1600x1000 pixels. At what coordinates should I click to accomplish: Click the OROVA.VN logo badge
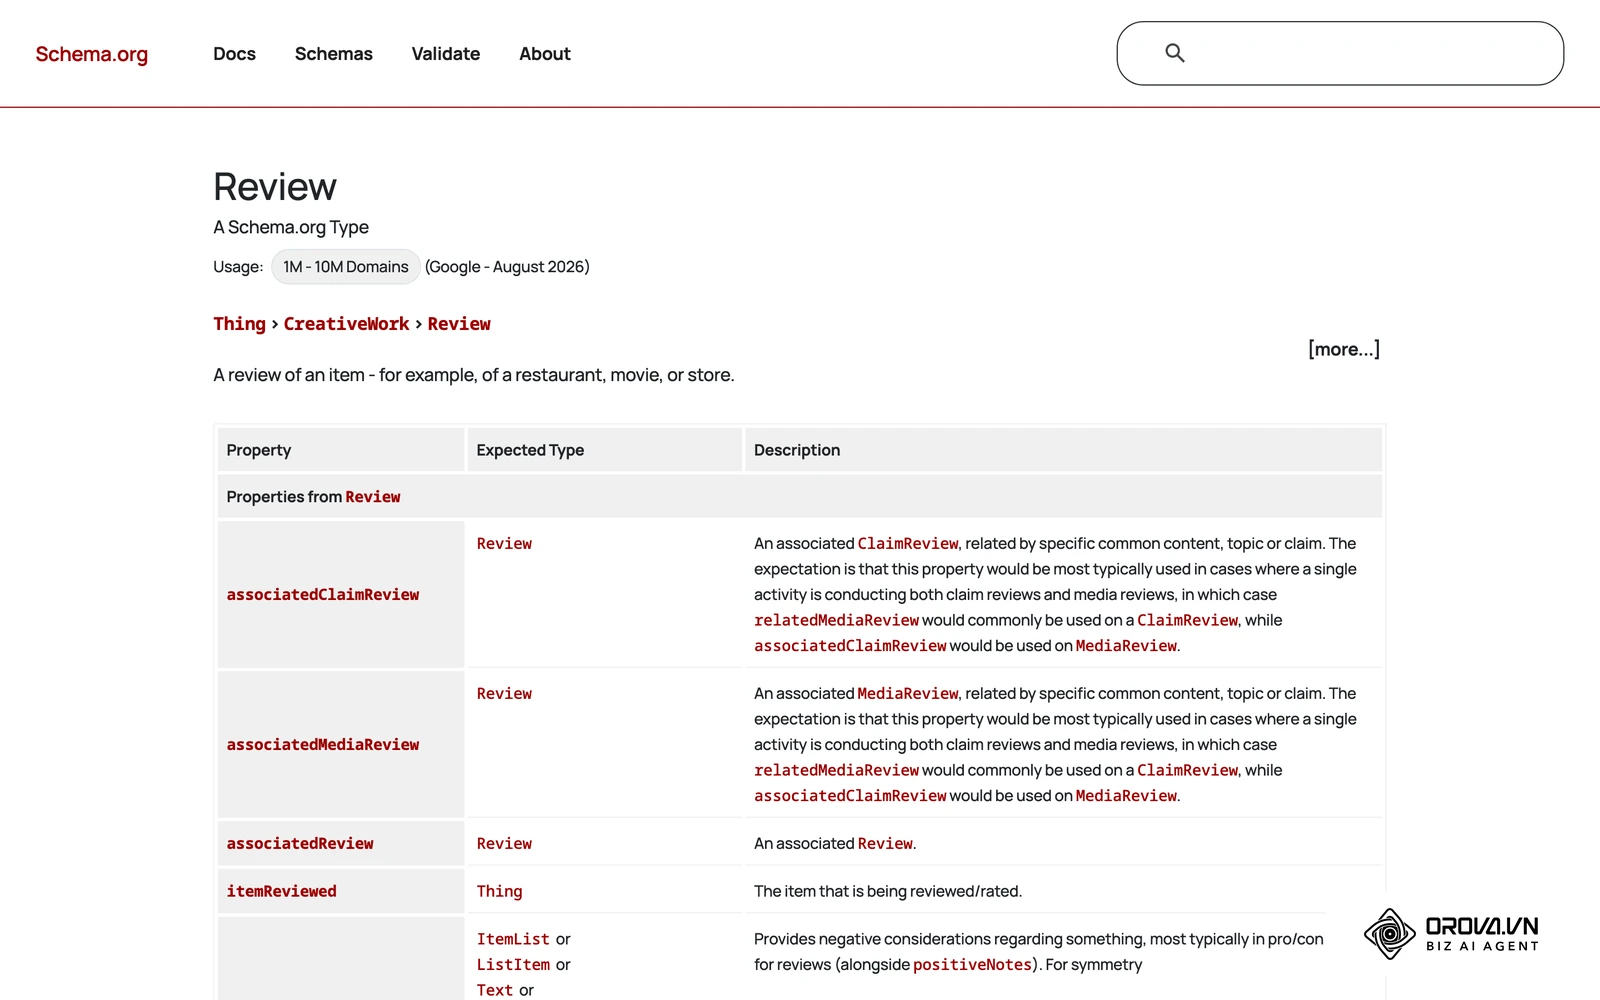pos(1451,934)
